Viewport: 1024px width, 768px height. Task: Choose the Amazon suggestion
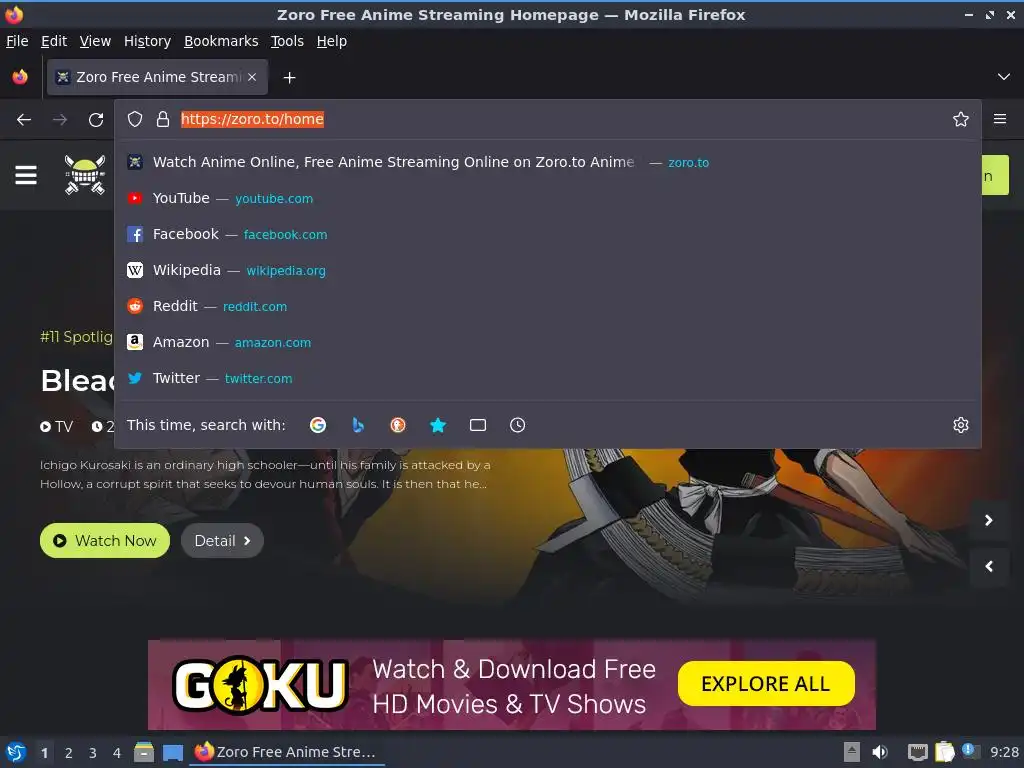click(547, 342)
